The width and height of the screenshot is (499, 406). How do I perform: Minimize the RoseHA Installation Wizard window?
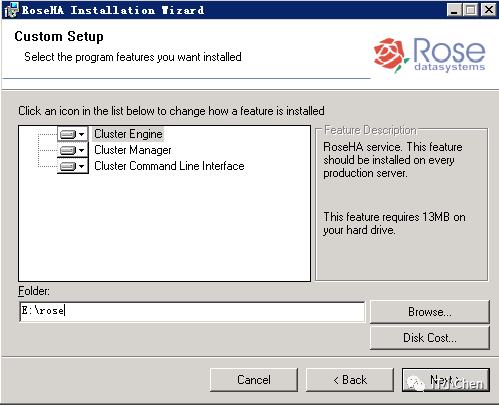point(454,10)
